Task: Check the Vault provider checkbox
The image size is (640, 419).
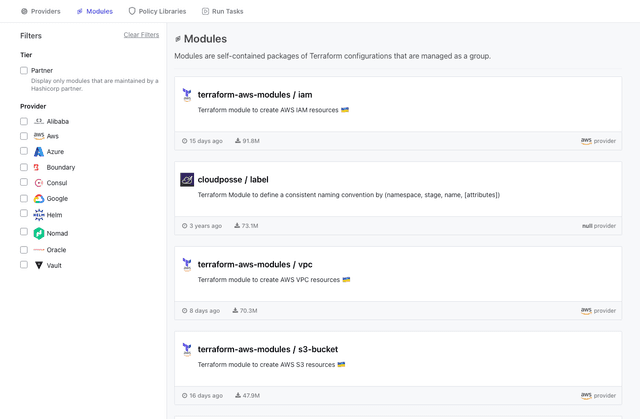Action: [x=24, y=265]
